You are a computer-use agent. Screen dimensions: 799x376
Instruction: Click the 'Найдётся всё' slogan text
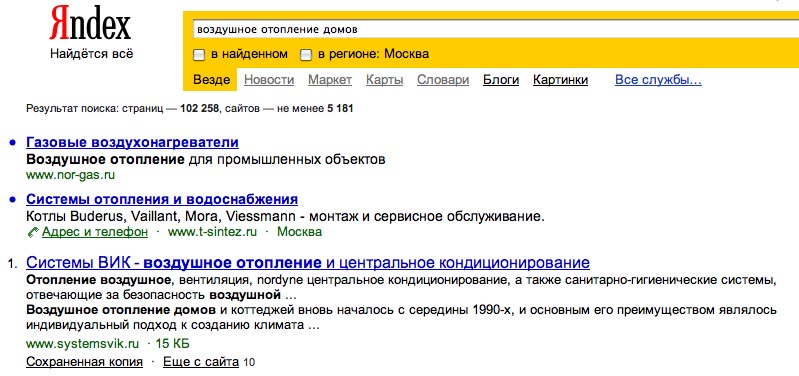[92, 53]
